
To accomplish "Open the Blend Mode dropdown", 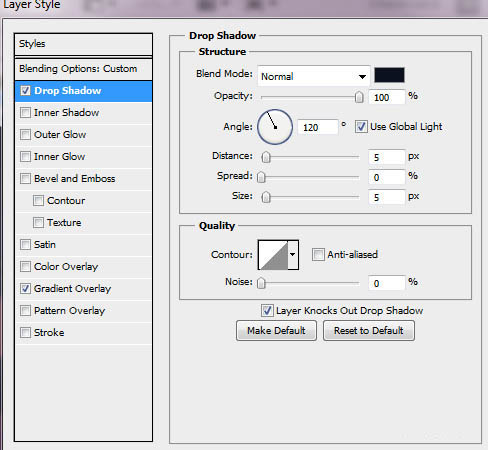I will pyautogui.click(x=314, y=76).
